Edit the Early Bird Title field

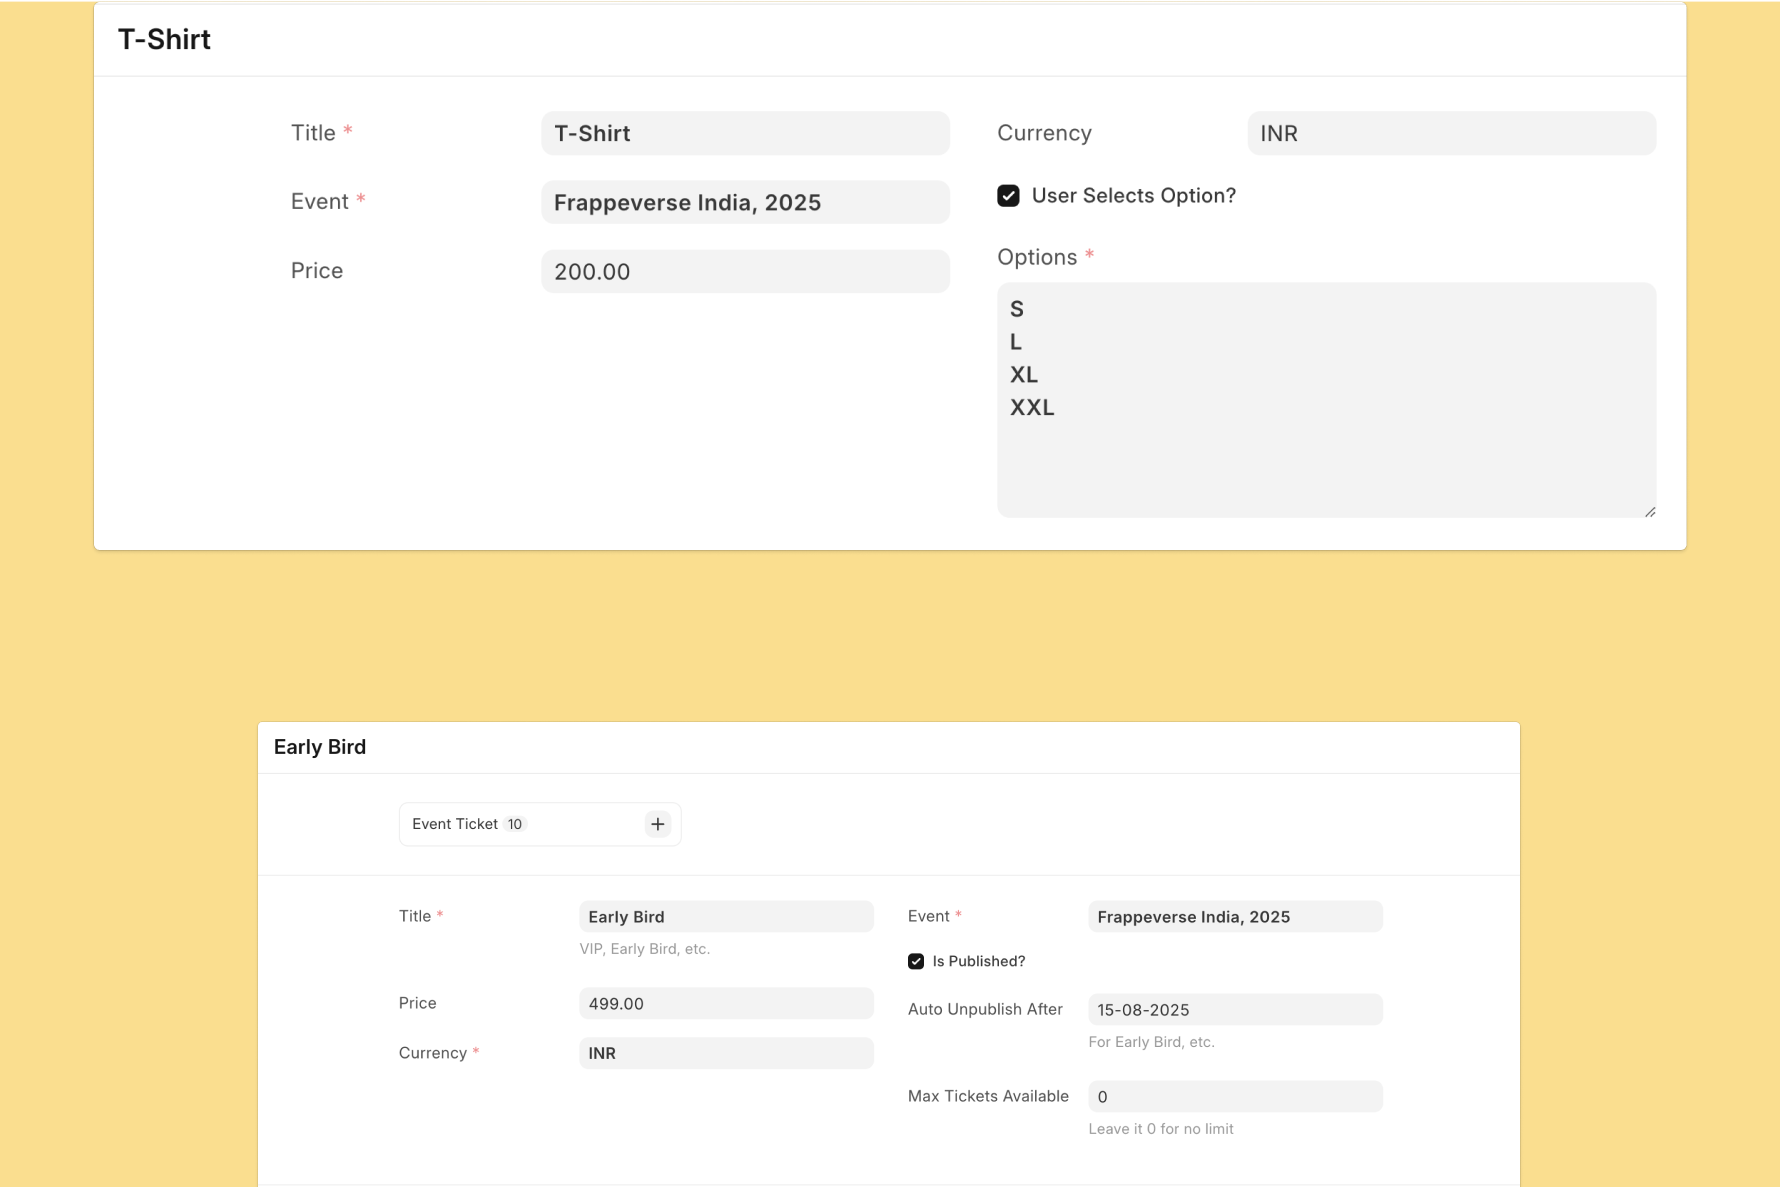[x=726, y=916]
